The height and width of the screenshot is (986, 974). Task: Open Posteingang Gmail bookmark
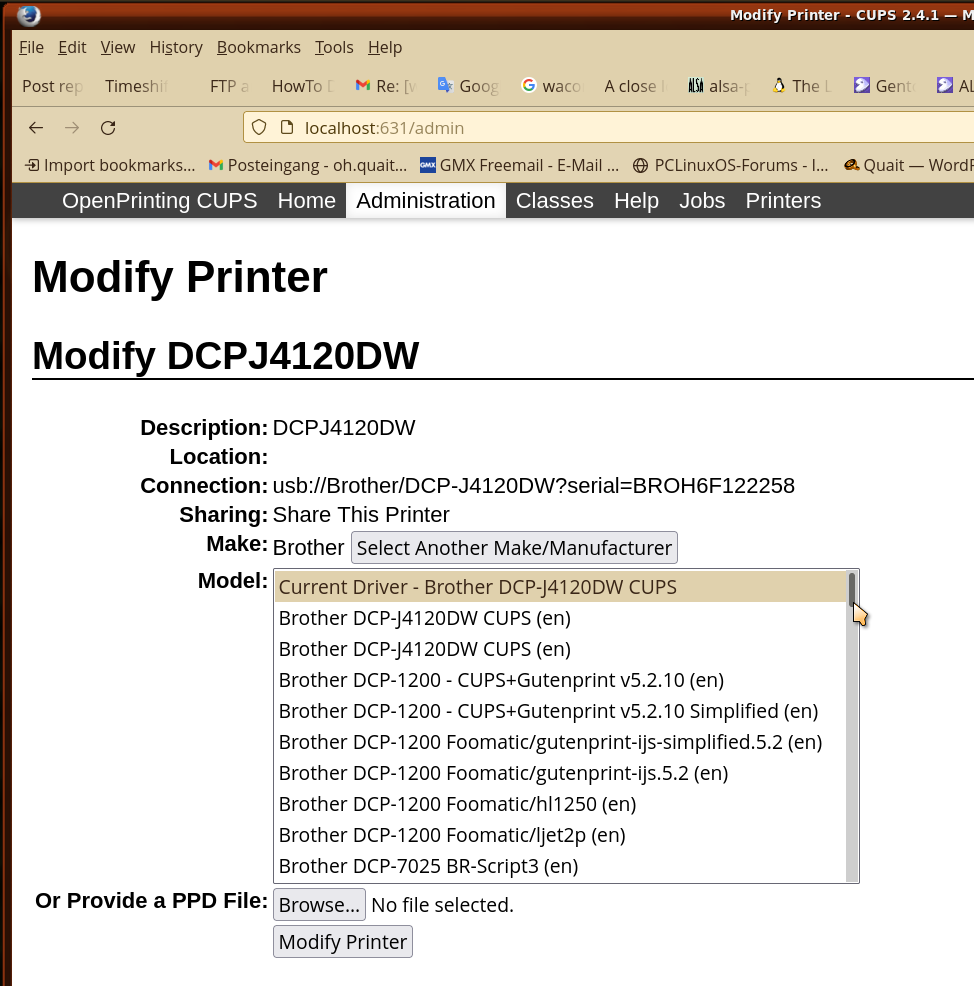pyautogui.click(x=307, y=165)
